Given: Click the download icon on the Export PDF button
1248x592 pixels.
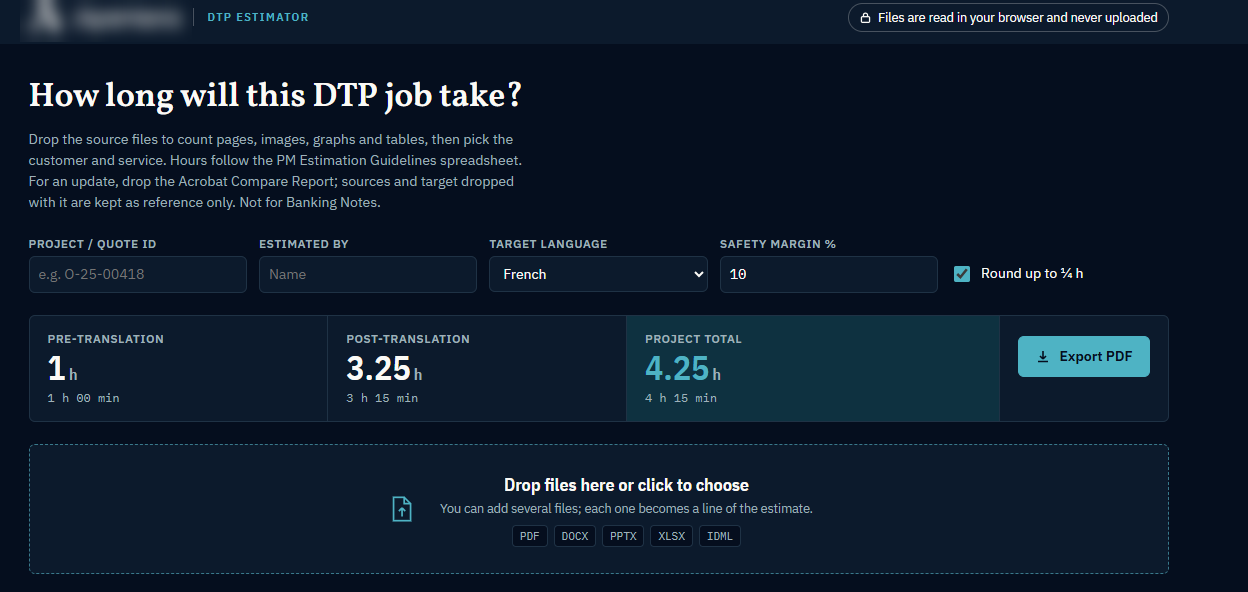Looking at the screenshot, I should tap(1043, 357).
